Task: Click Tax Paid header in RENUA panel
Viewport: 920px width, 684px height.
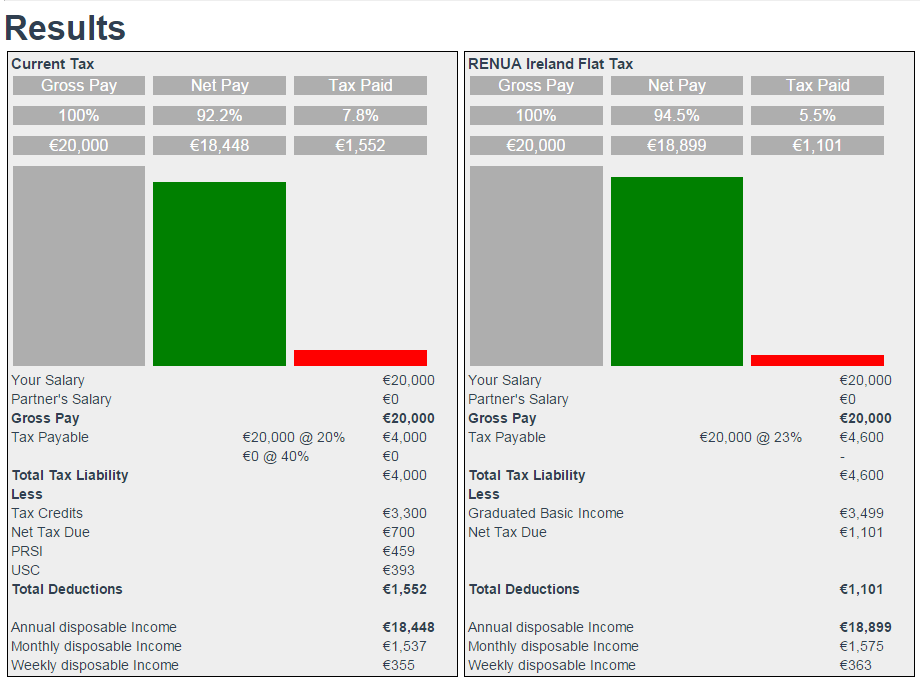Action: point(817,86)
